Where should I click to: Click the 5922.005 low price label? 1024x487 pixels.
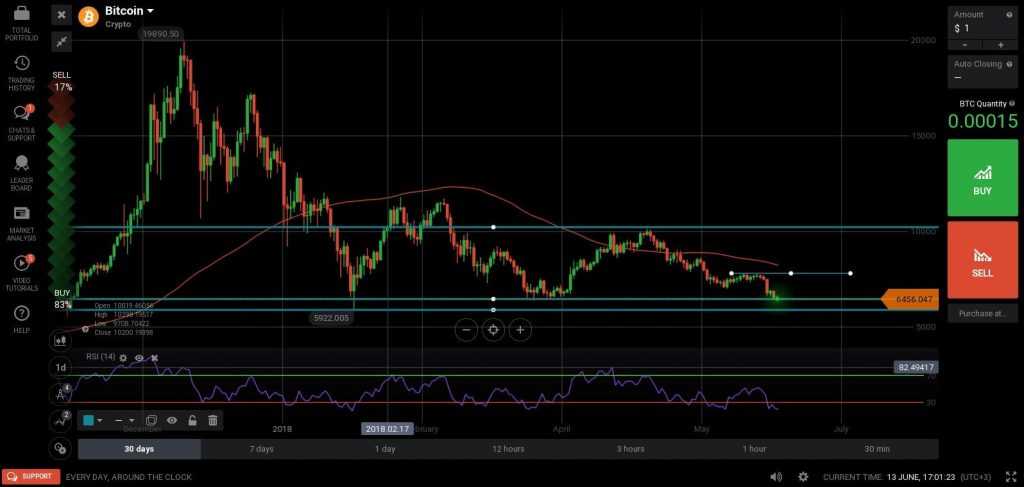[332, 318]
